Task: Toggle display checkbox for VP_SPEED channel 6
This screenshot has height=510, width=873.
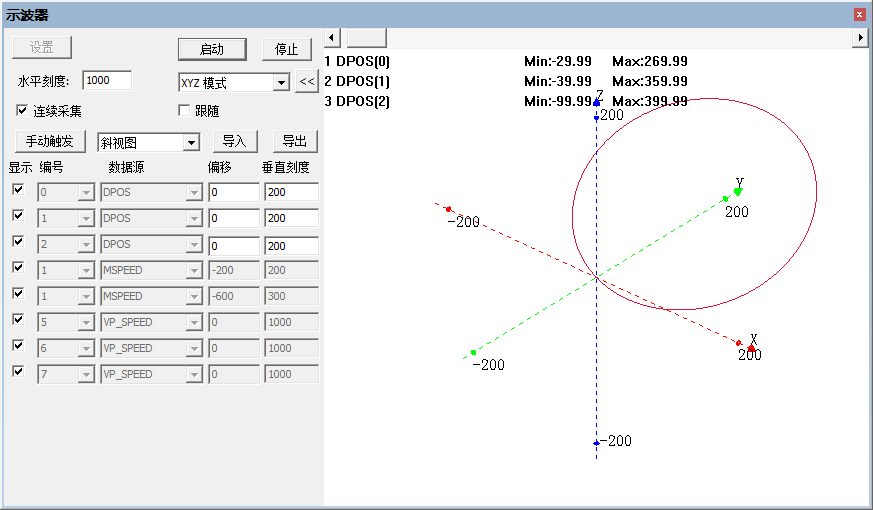Action: (x=18, y=345)
